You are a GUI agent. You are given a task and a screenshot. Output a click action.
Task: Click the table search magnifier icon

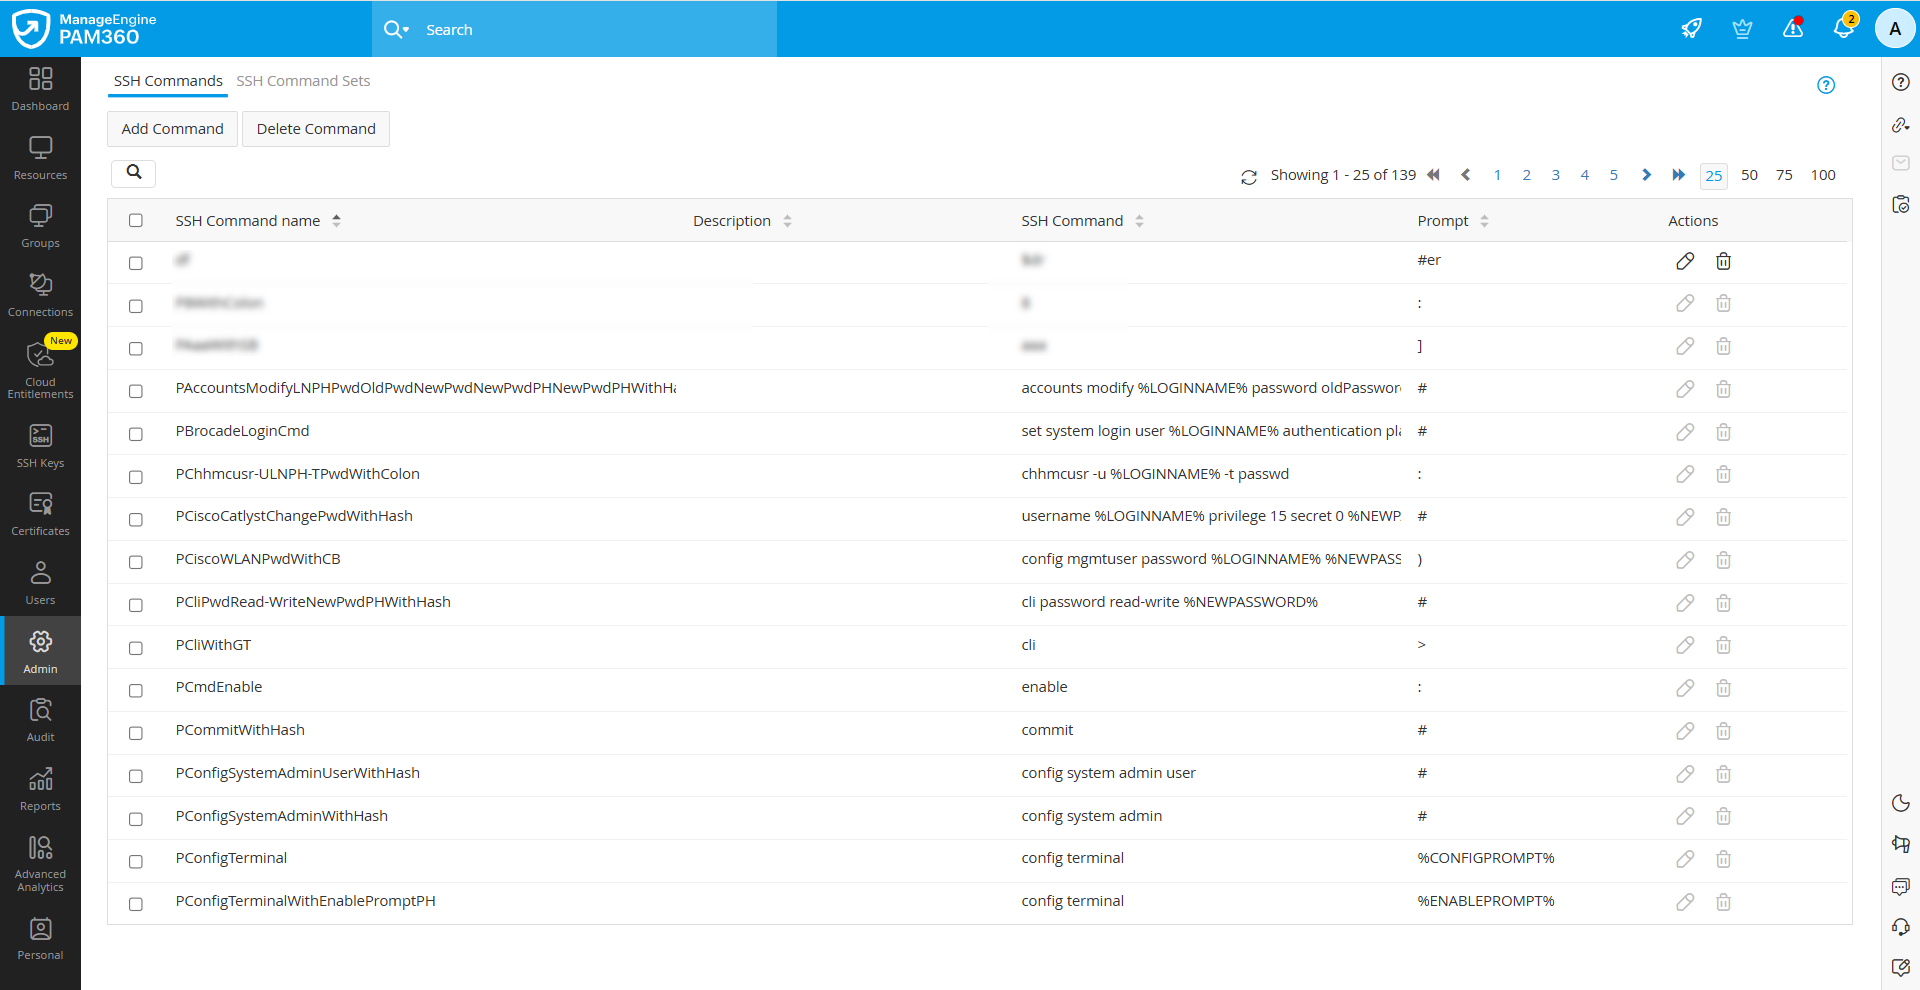[134, 173]
